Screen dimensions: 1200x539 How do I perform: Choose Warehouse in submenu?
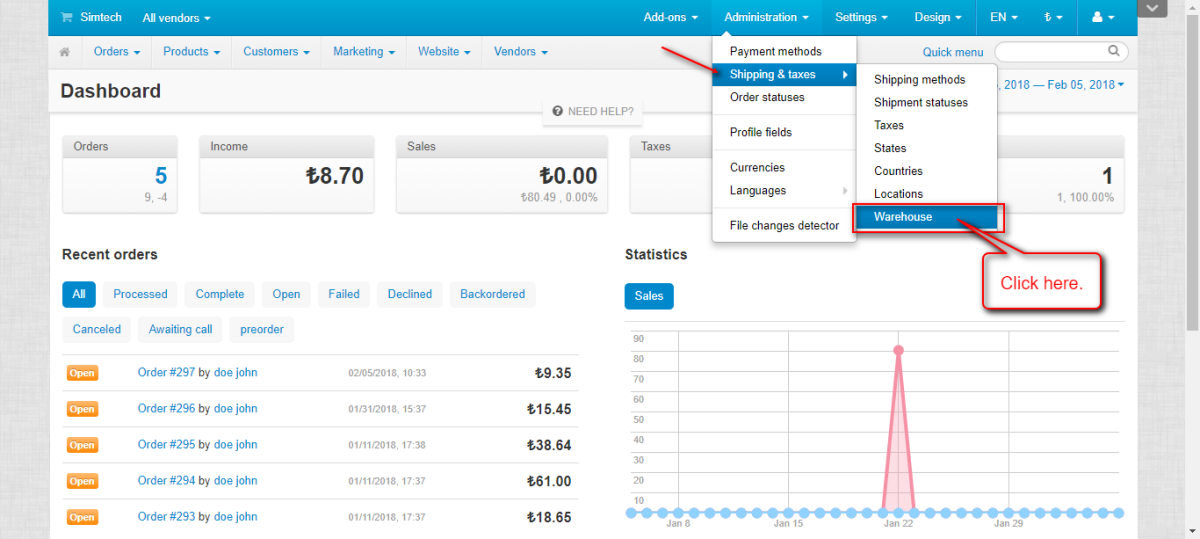point(927,217)
